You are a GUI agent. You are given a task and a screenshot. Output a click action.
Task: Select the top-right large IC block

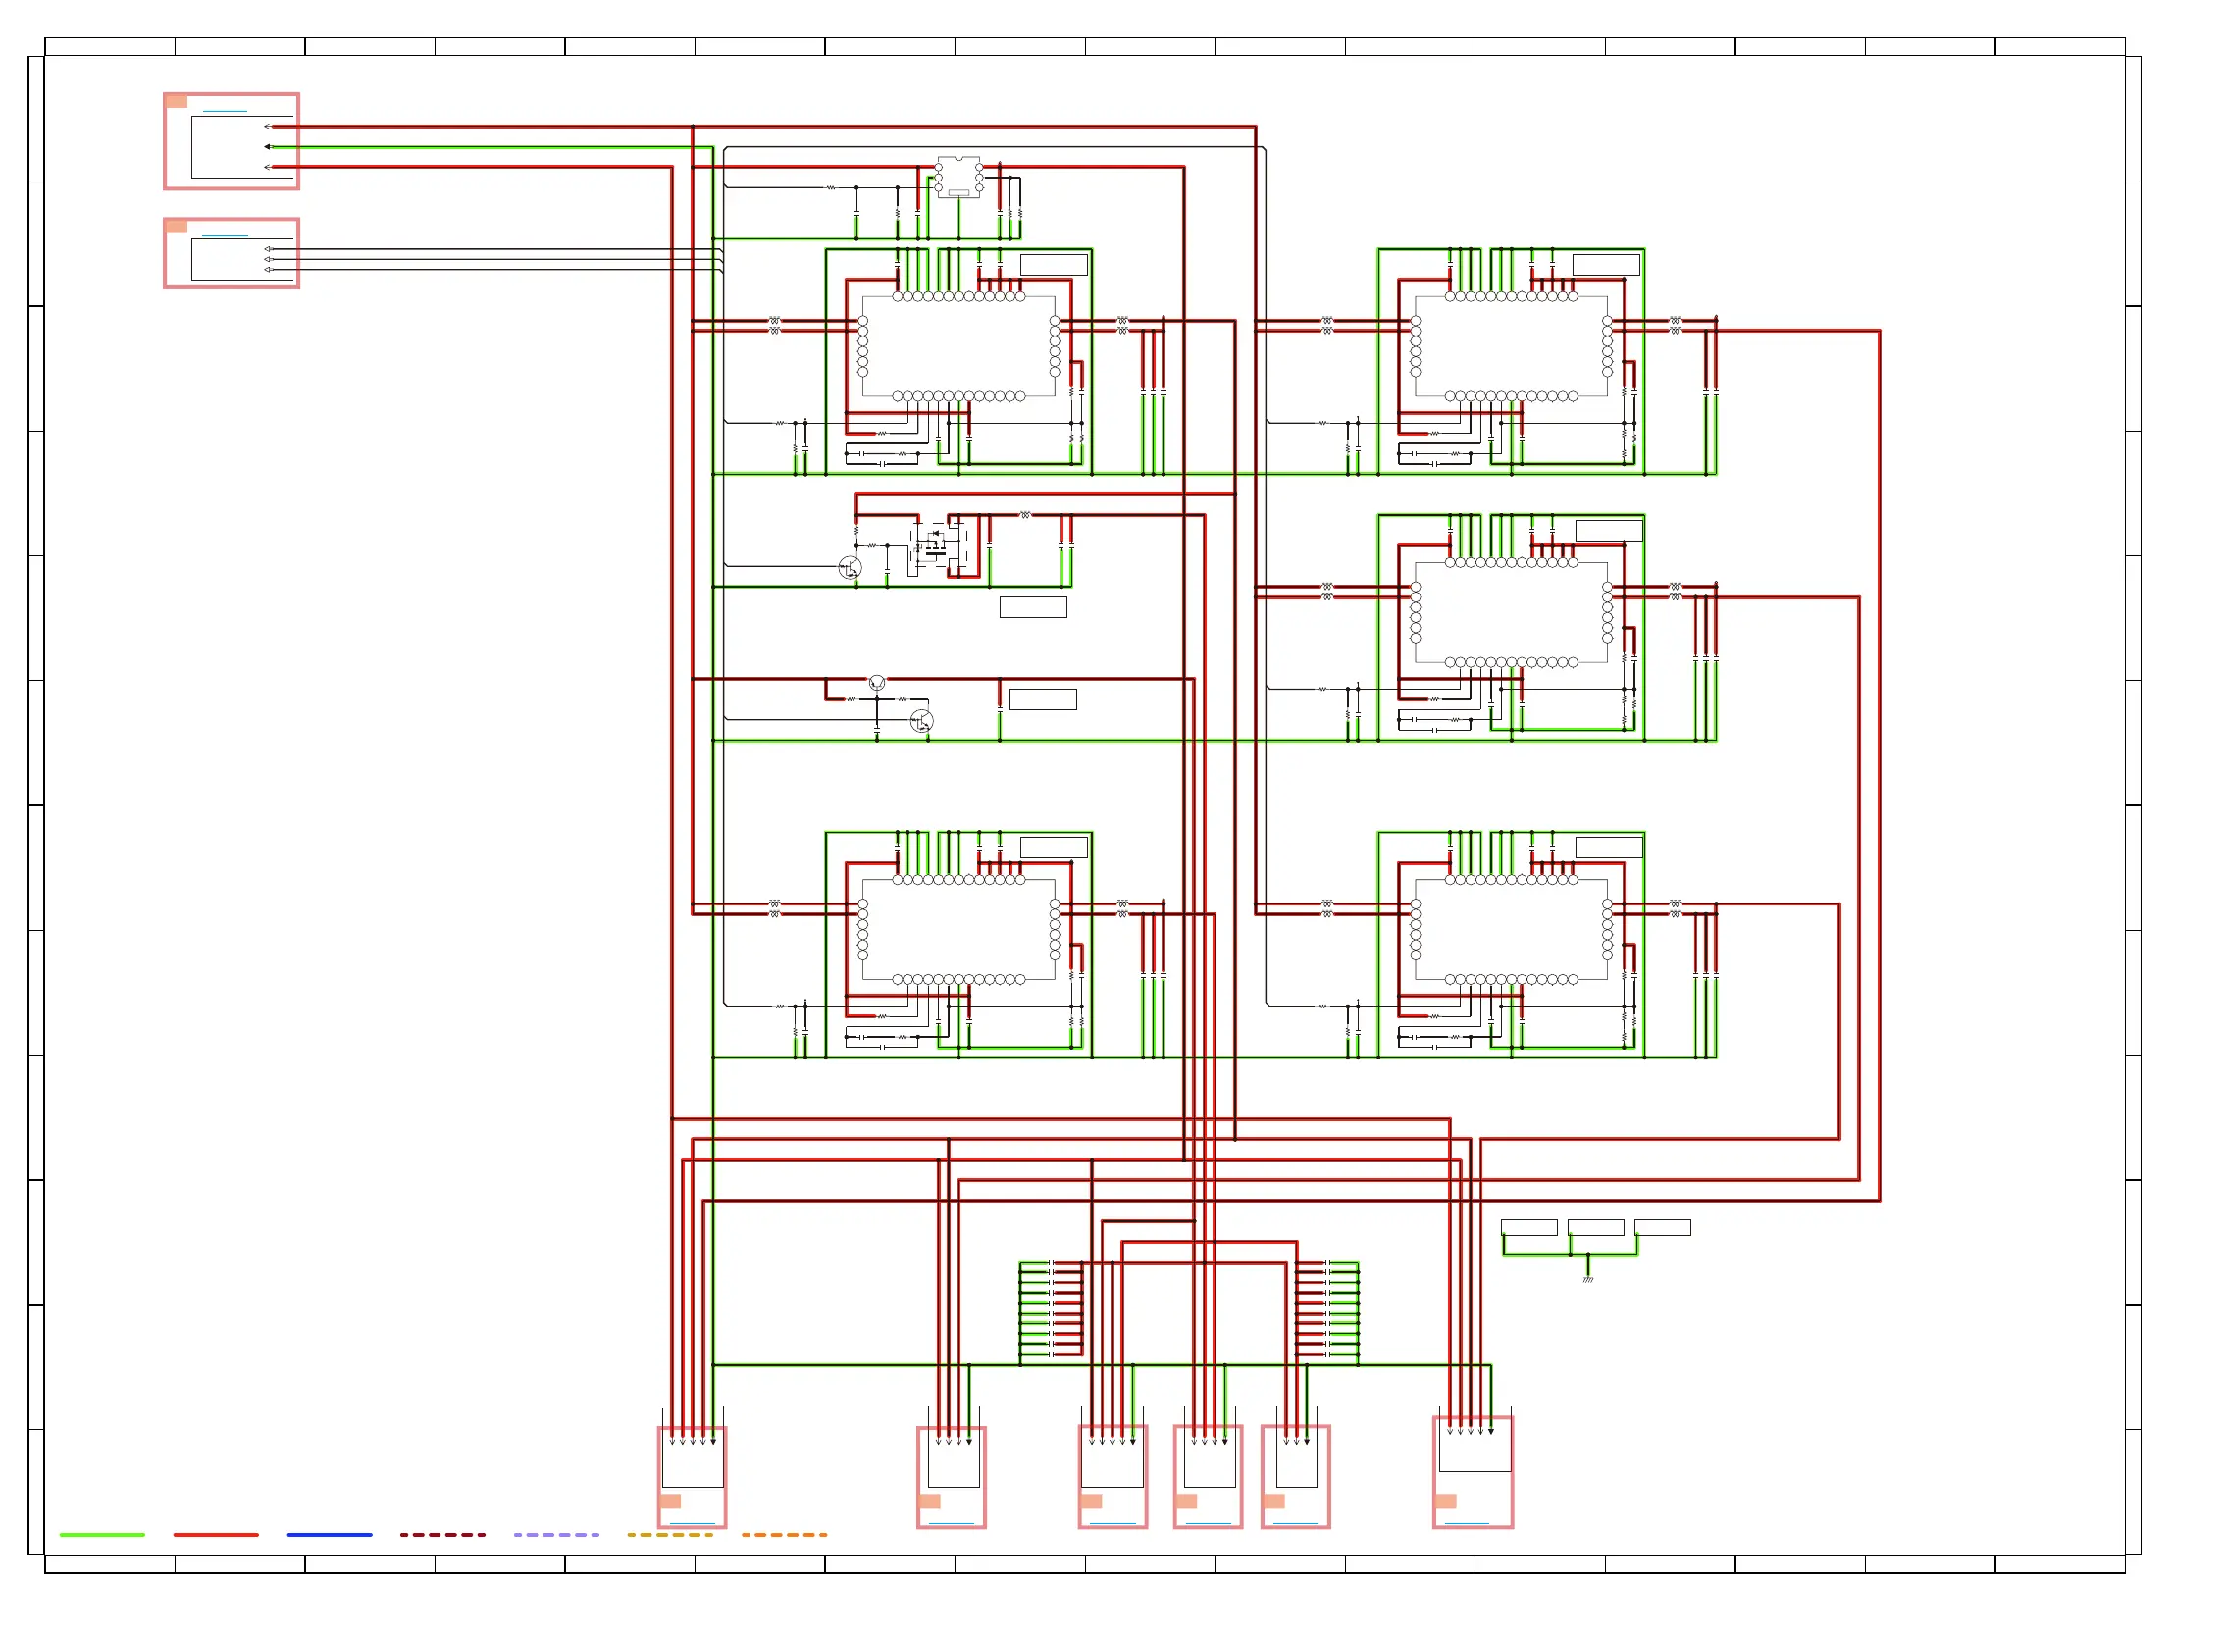(1512, 347)
